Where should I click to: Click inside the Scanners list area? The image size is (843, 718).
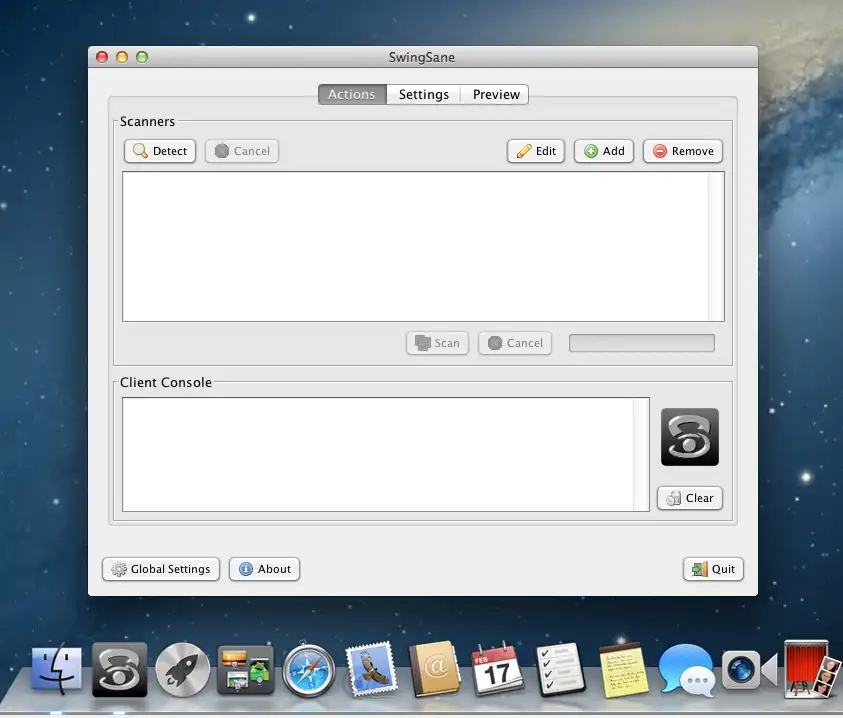[x=415, y=246]
